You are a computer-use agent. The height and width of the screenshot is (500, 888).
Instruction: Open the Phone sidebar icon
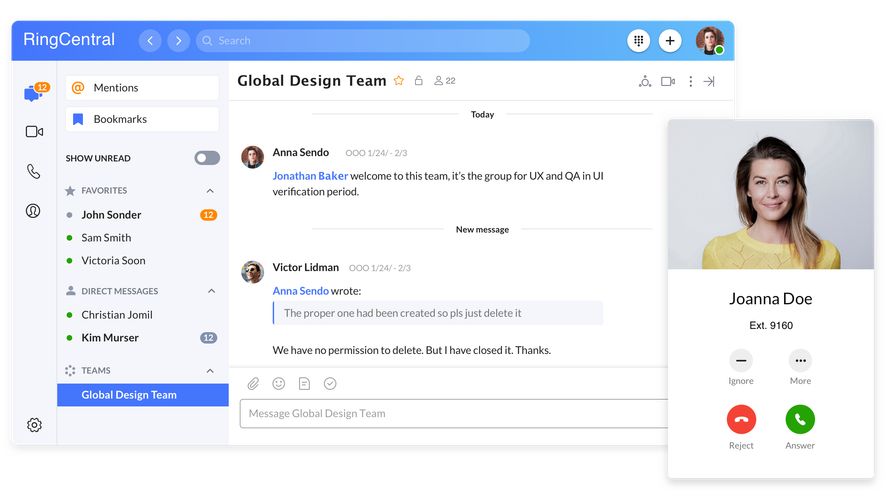coord(34,172)
